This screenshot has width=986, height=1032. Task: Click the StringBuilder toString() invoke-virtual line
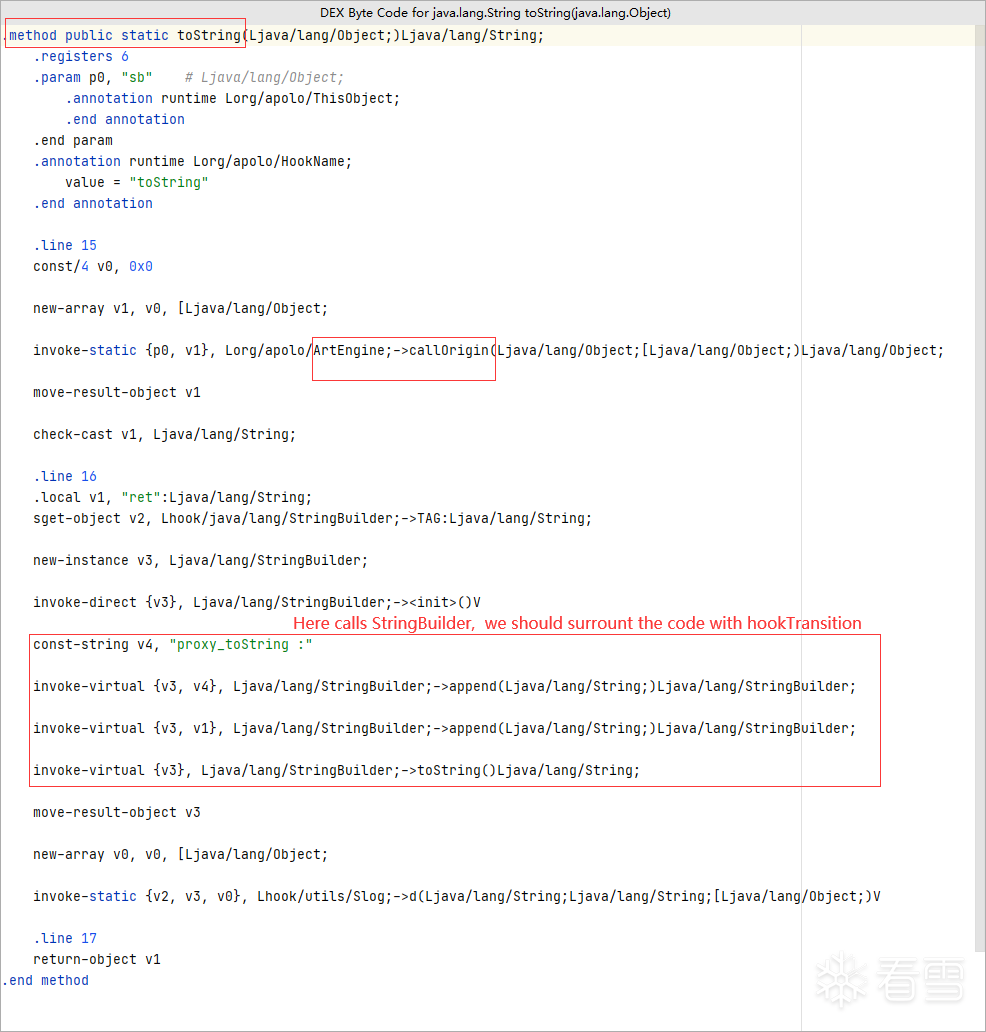click(x=336, y=771)
